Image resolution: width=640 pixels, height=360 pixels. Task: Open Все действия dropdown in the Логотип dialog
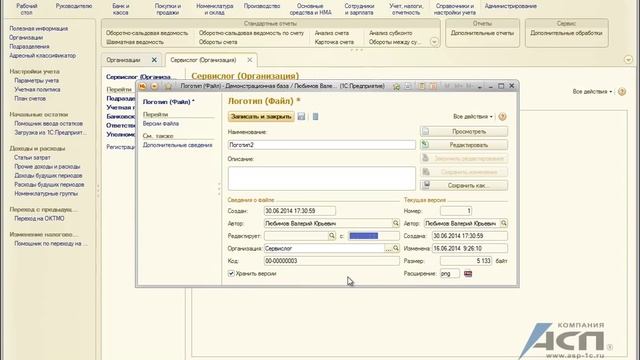point(473,117)
